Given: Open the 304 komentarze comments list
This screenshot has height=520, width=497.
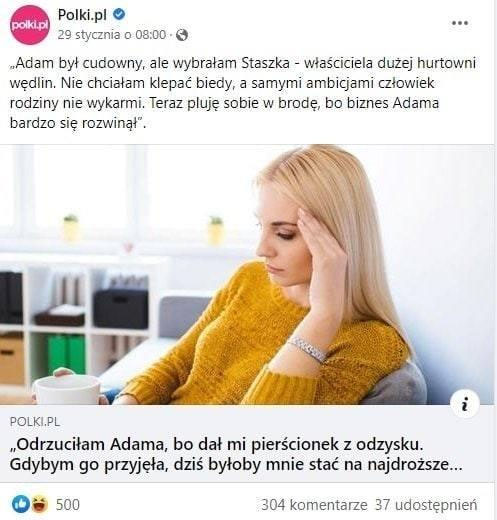Looking at the screenshot, I should click(x=314, y=505).
